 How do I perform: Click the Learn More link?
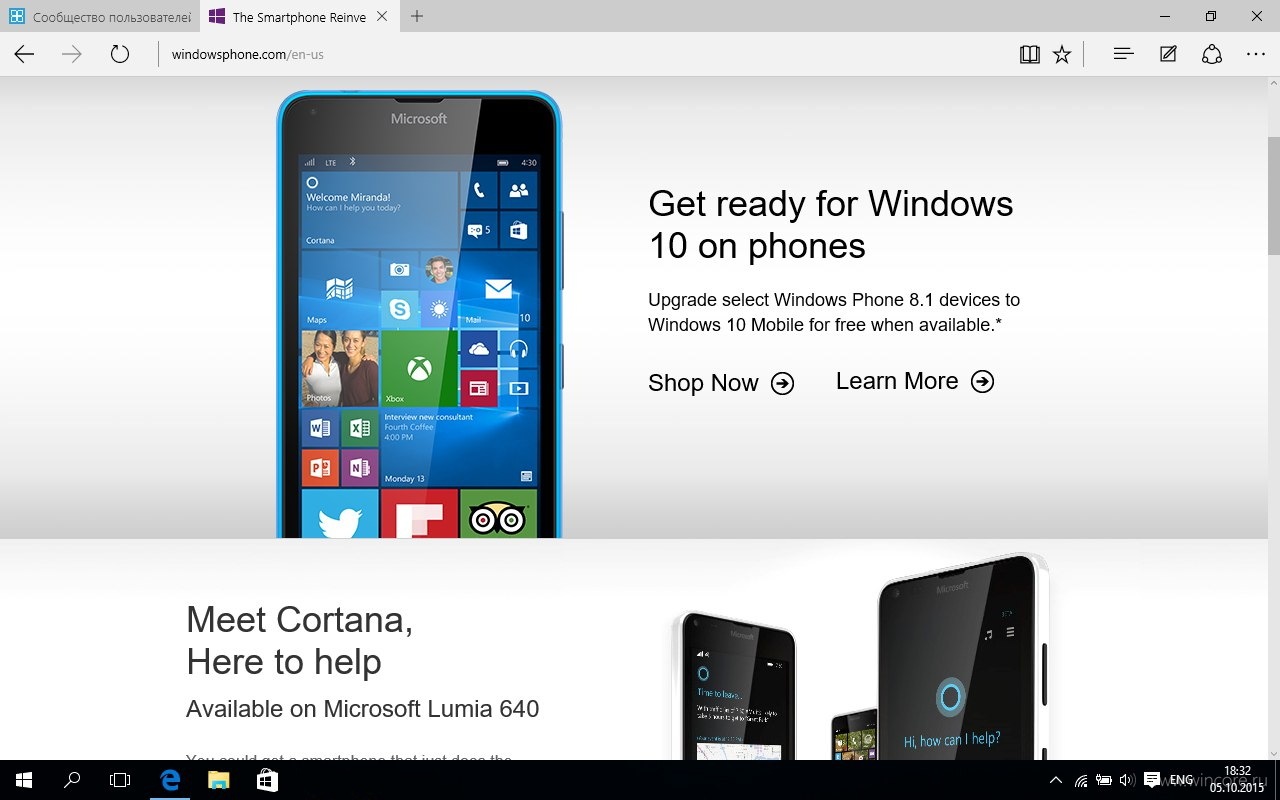(915, 381)
